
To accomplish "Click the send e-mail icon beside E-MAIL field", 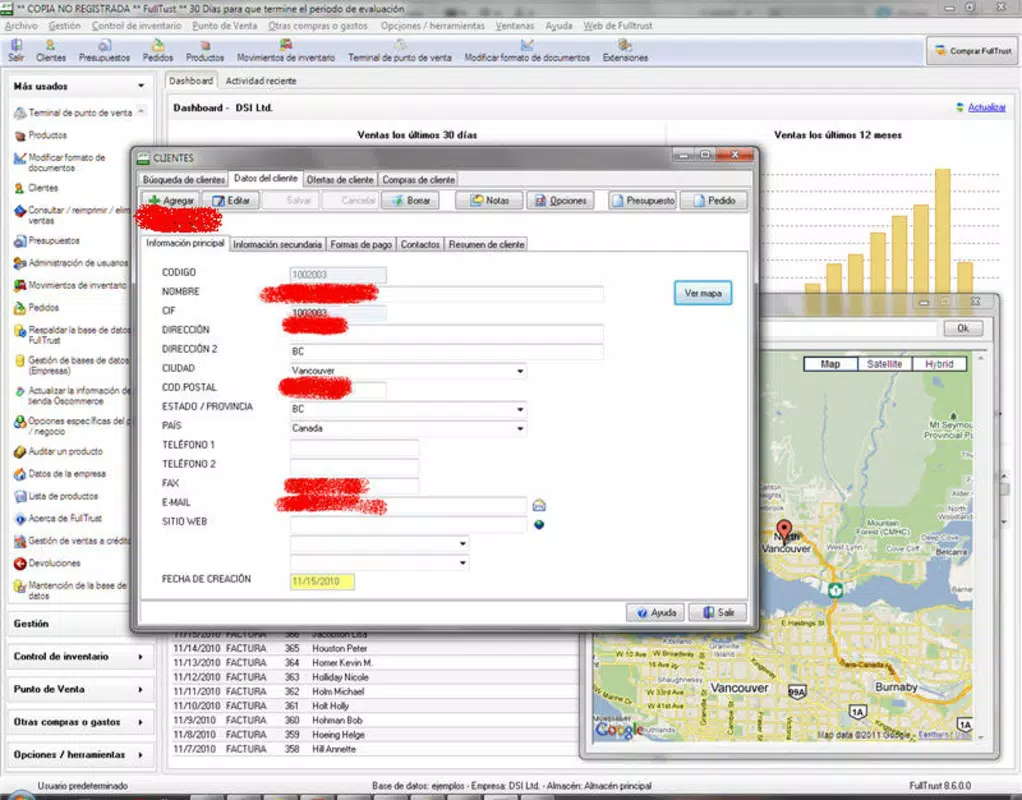I will 539,505.
